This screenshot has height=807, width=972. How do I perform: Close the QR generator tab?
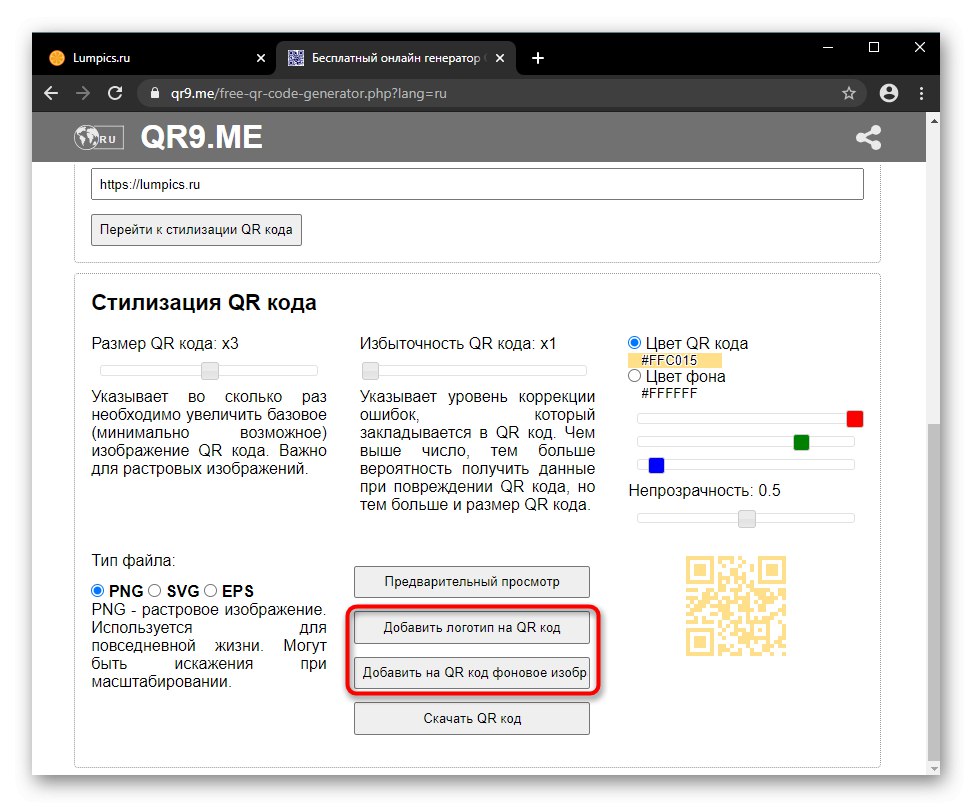pos(500,58)
